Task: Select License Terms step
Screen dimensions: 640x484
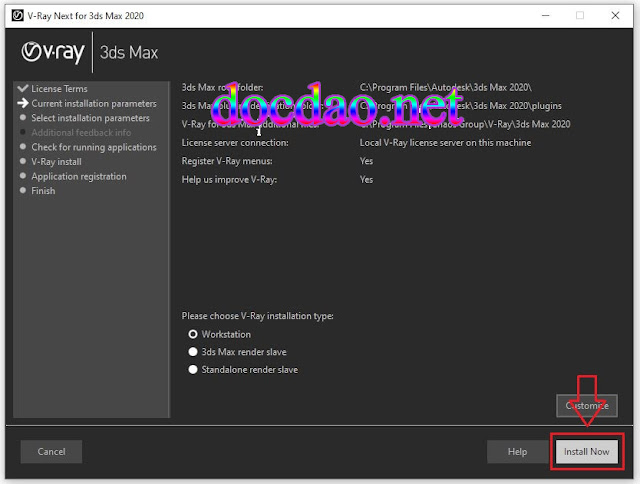Action: coord(60,89)
